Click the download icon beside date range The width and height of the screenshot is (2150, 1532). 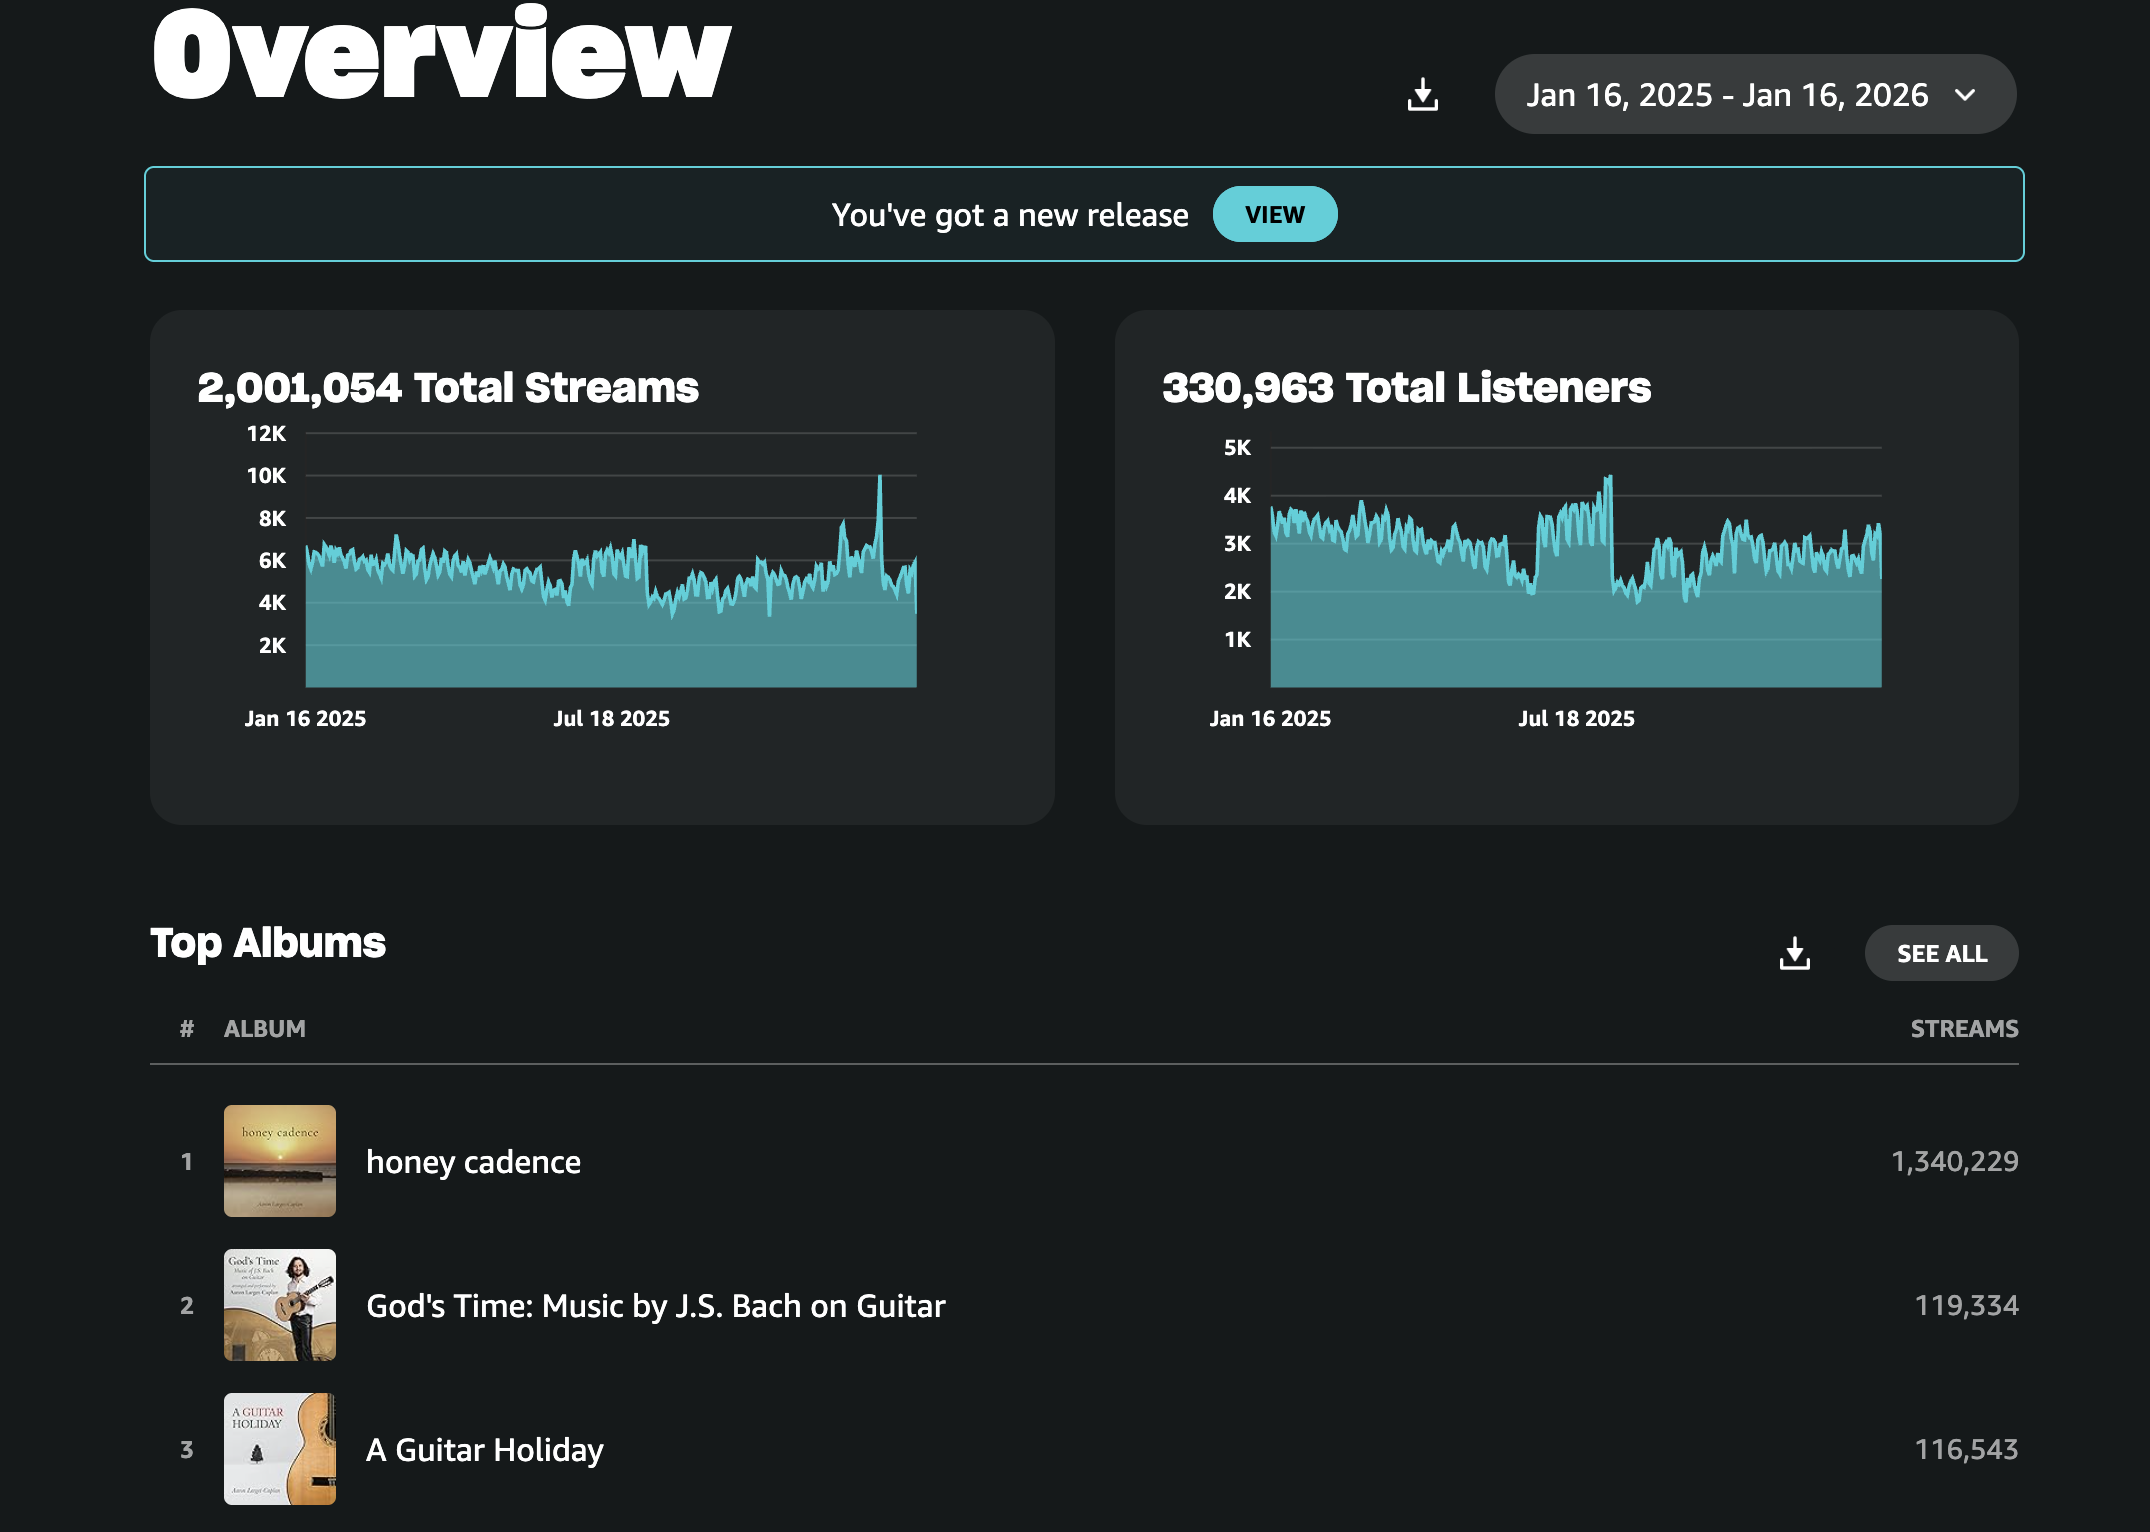point(1422,95)
